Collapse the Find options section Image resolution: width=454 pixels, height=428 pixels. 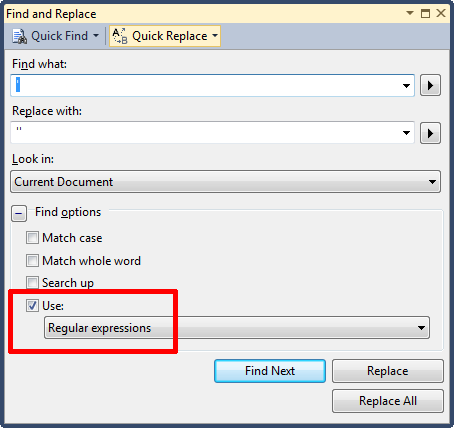pyautogui.click(x=19, y=213)
